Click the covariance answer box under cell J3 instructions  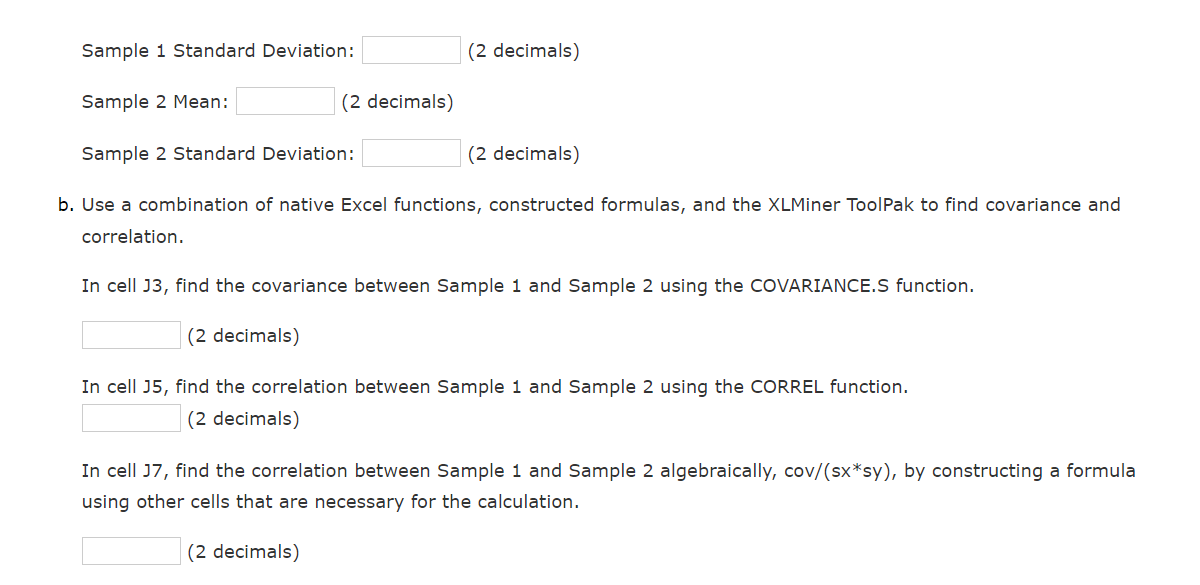click(130, 334)
